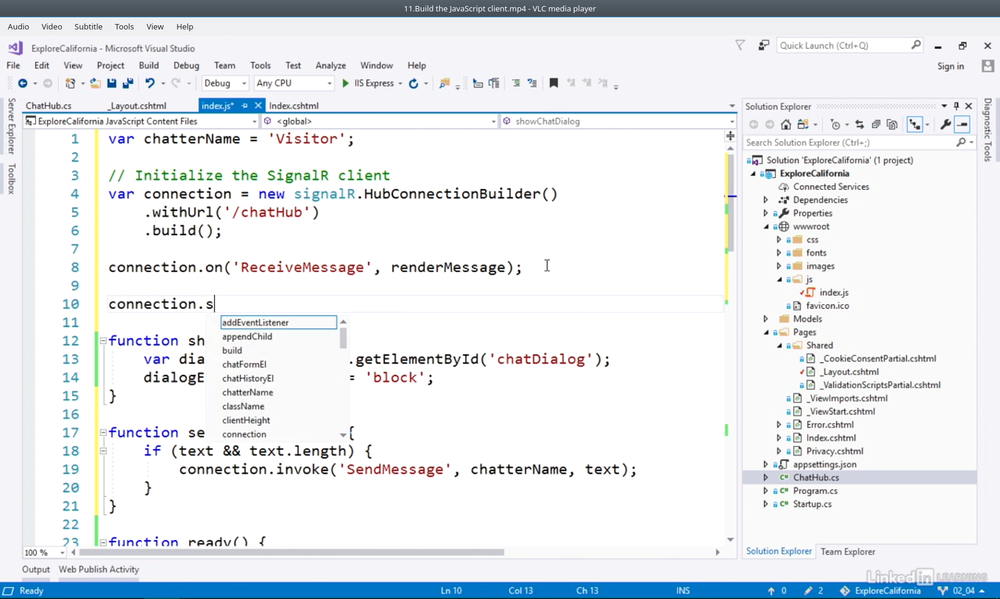Collapse the wwwroot folder node
Viewport: 1000px width, 599px height.
[766, 226]
